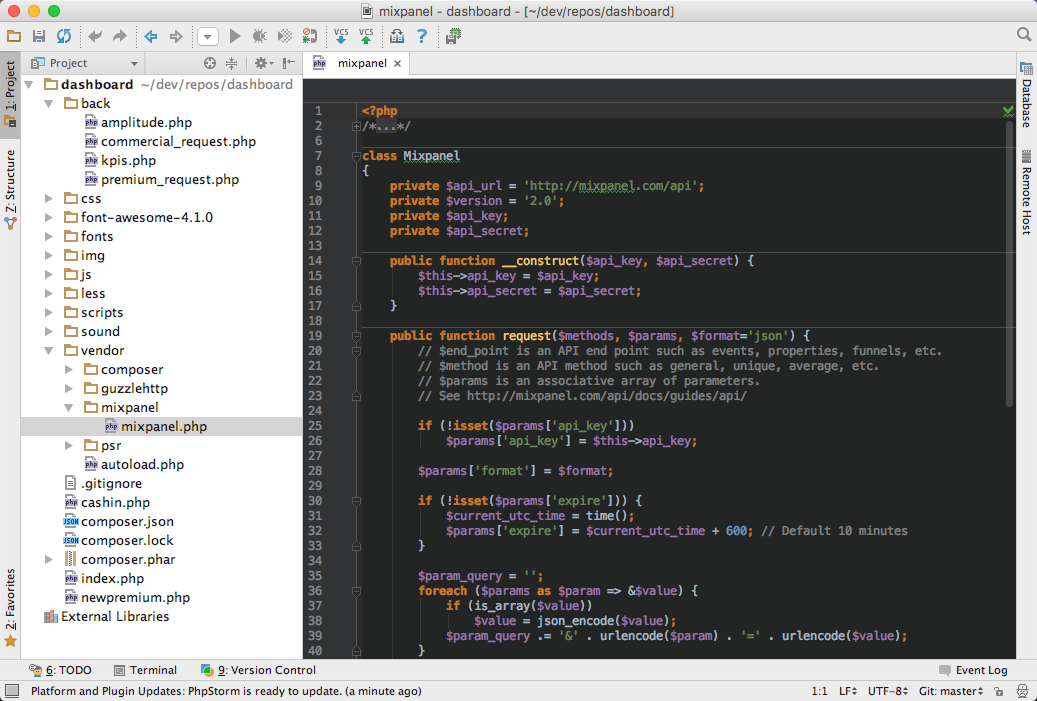
Task: Unfold collapsed comment block at line 2
Action: [356, 126]
